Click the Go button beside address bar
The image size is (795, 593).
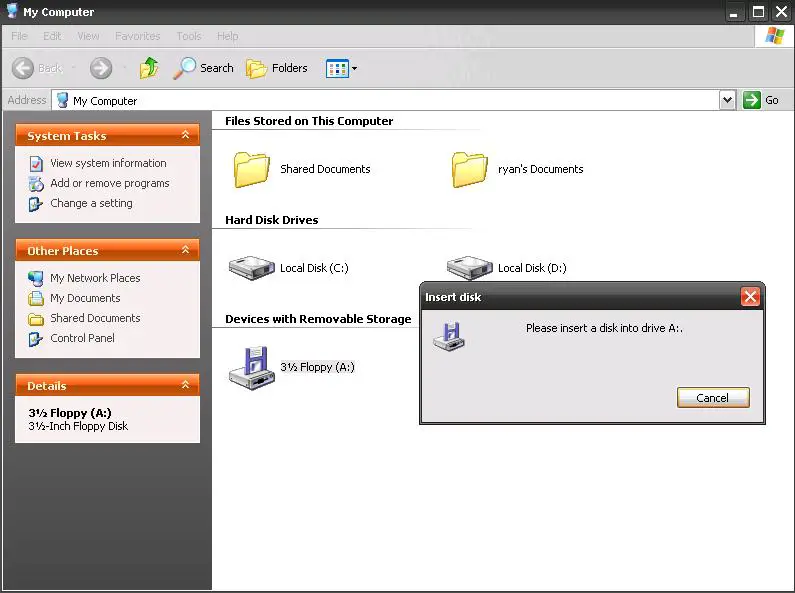pyautogui.click(x=761, y=100)
